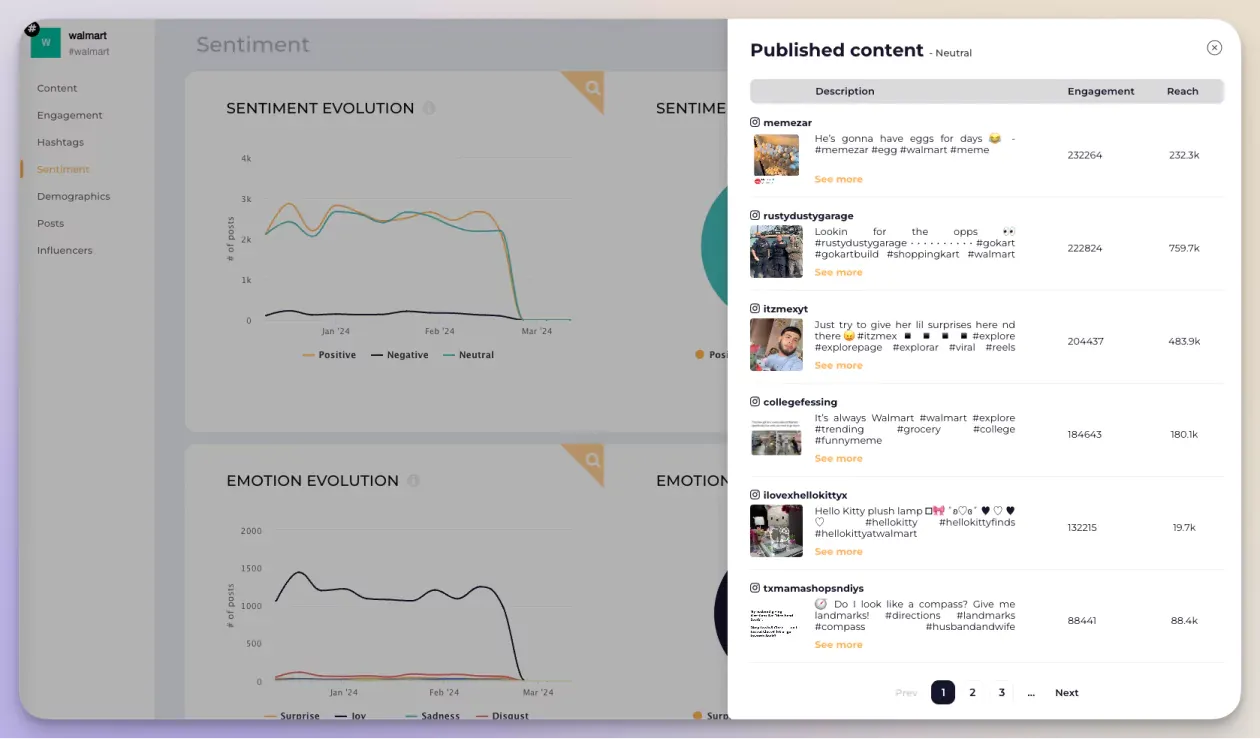Click username memezar
The image size is (1260, 739).
(787, 122)
